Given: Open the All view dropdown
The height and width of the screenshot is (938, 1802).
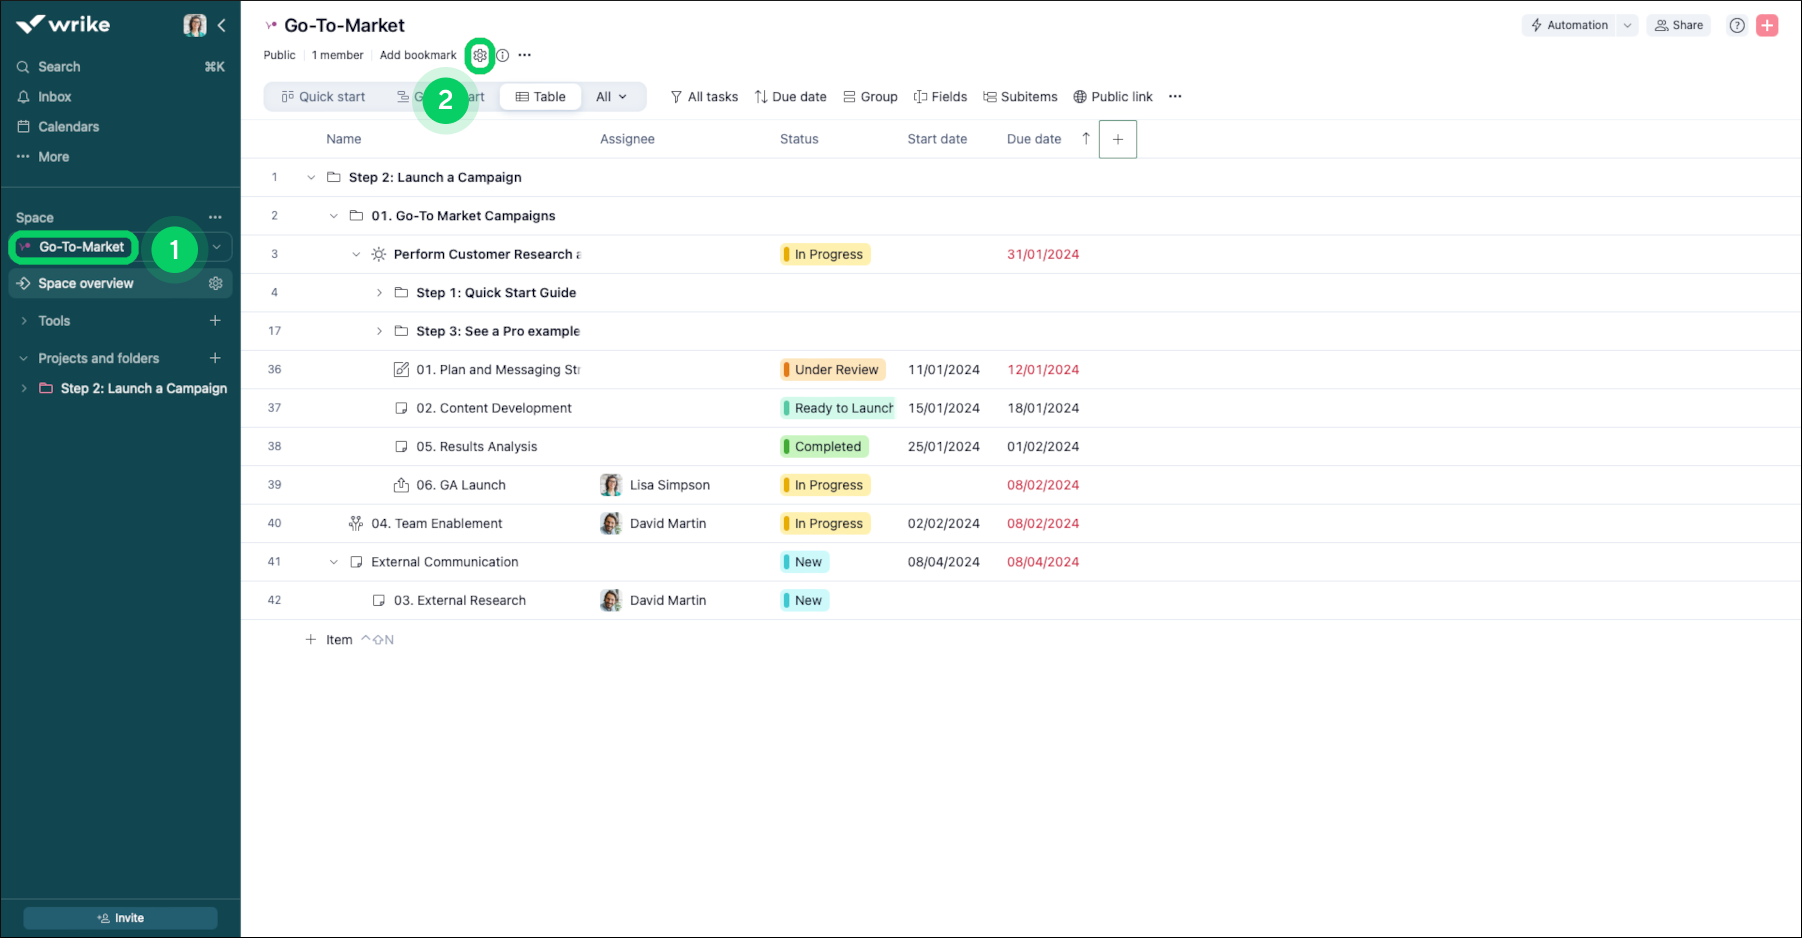Looking at the screenshot, I should tap(611, 97).
